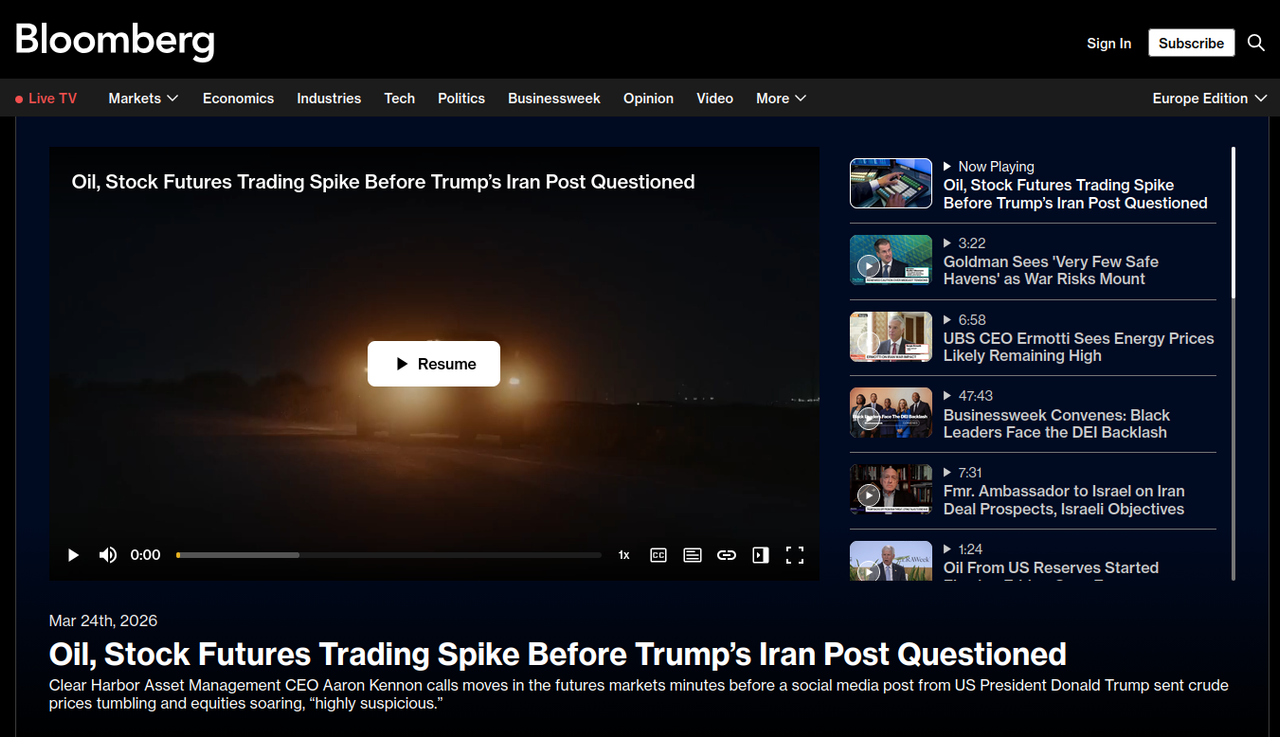Viewport: 1280px width, 737px height.
Task: Click the video overlay title text
Action: [x=383, y=182]
